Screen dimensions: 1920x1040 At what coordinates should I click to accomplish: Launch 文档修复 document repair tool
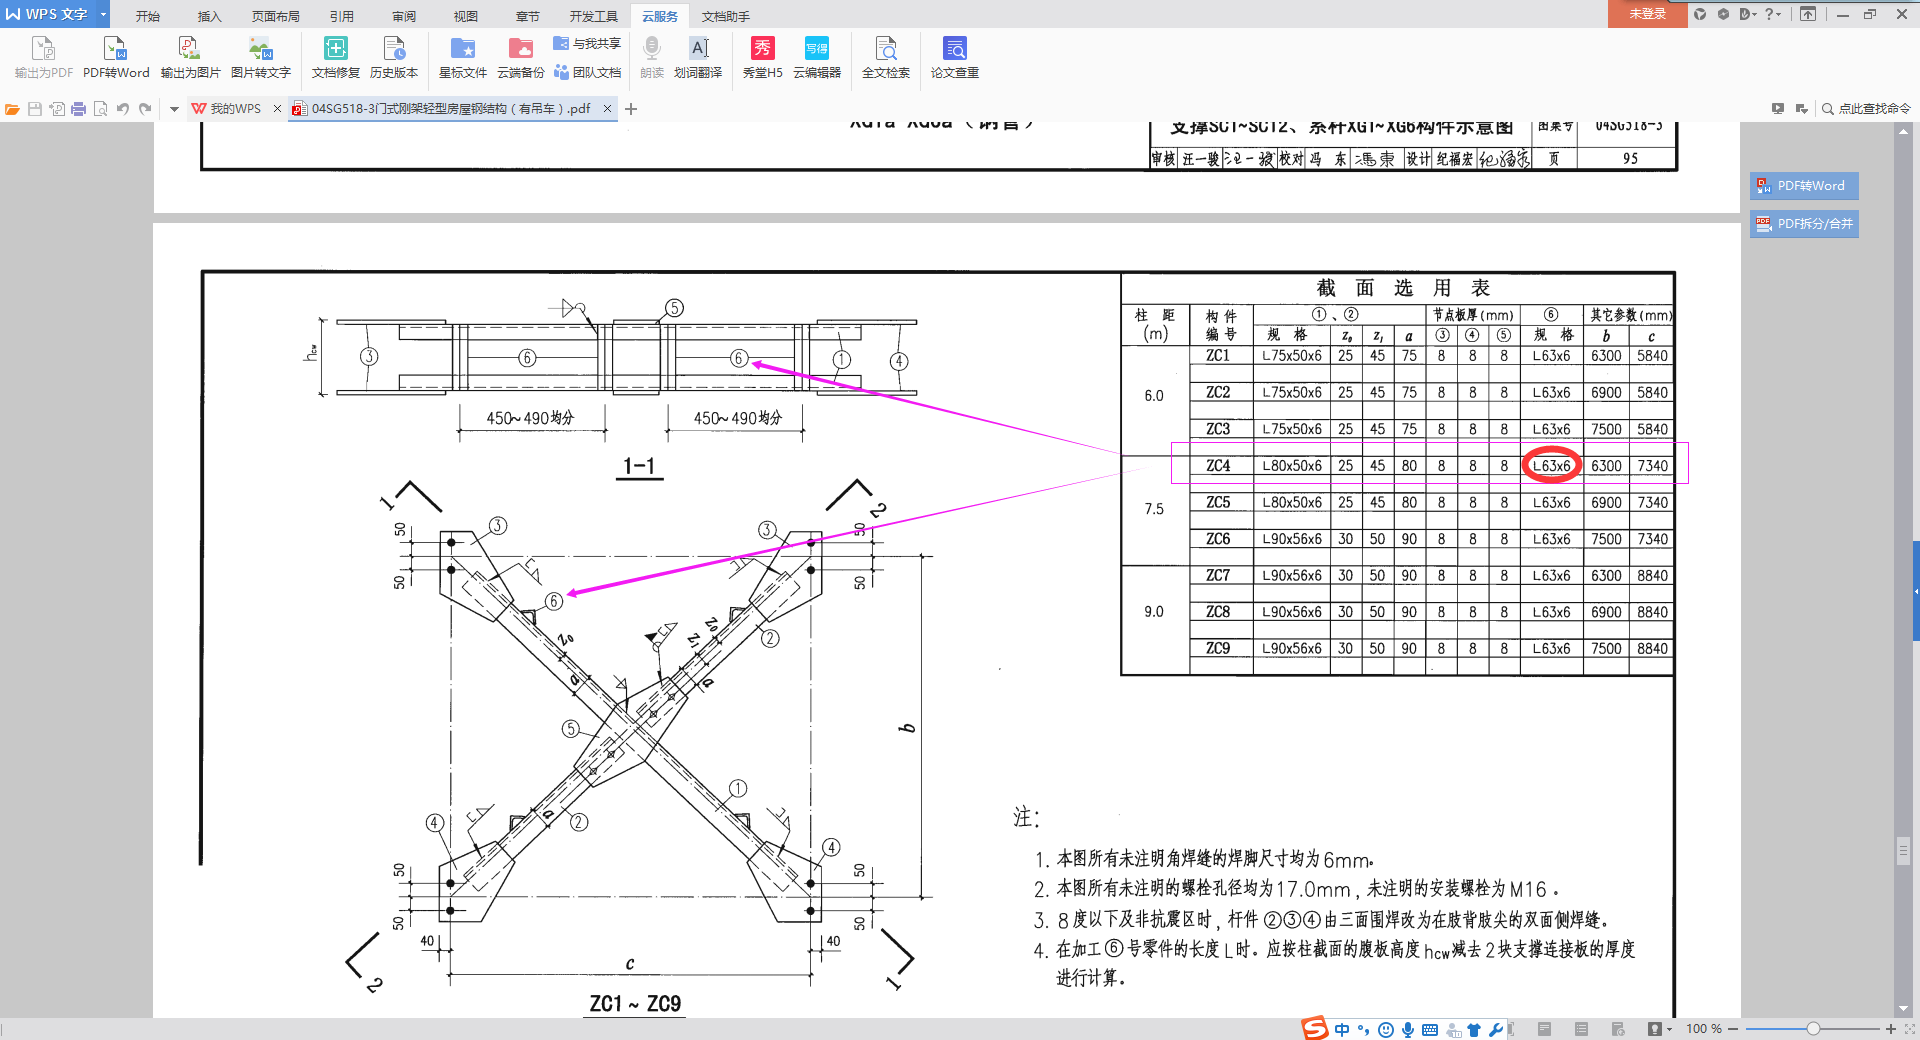pyautogui.click(x=335, y=57)
